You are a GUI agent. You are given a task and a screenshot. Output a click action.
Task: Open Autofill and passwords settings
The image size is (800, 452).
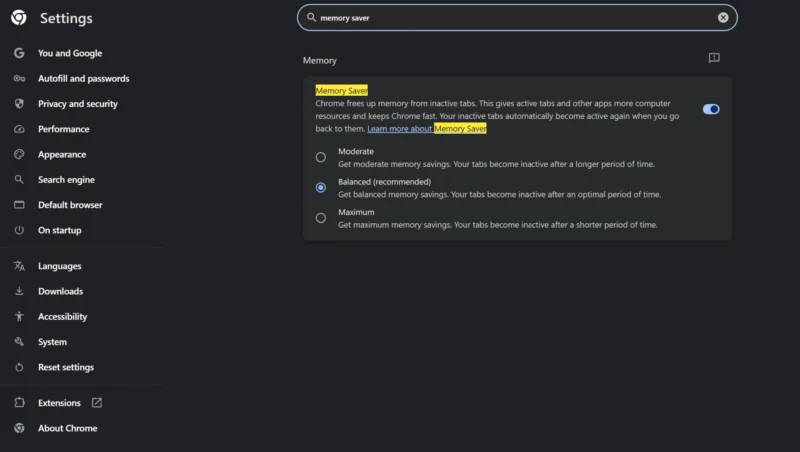[84, 79]
